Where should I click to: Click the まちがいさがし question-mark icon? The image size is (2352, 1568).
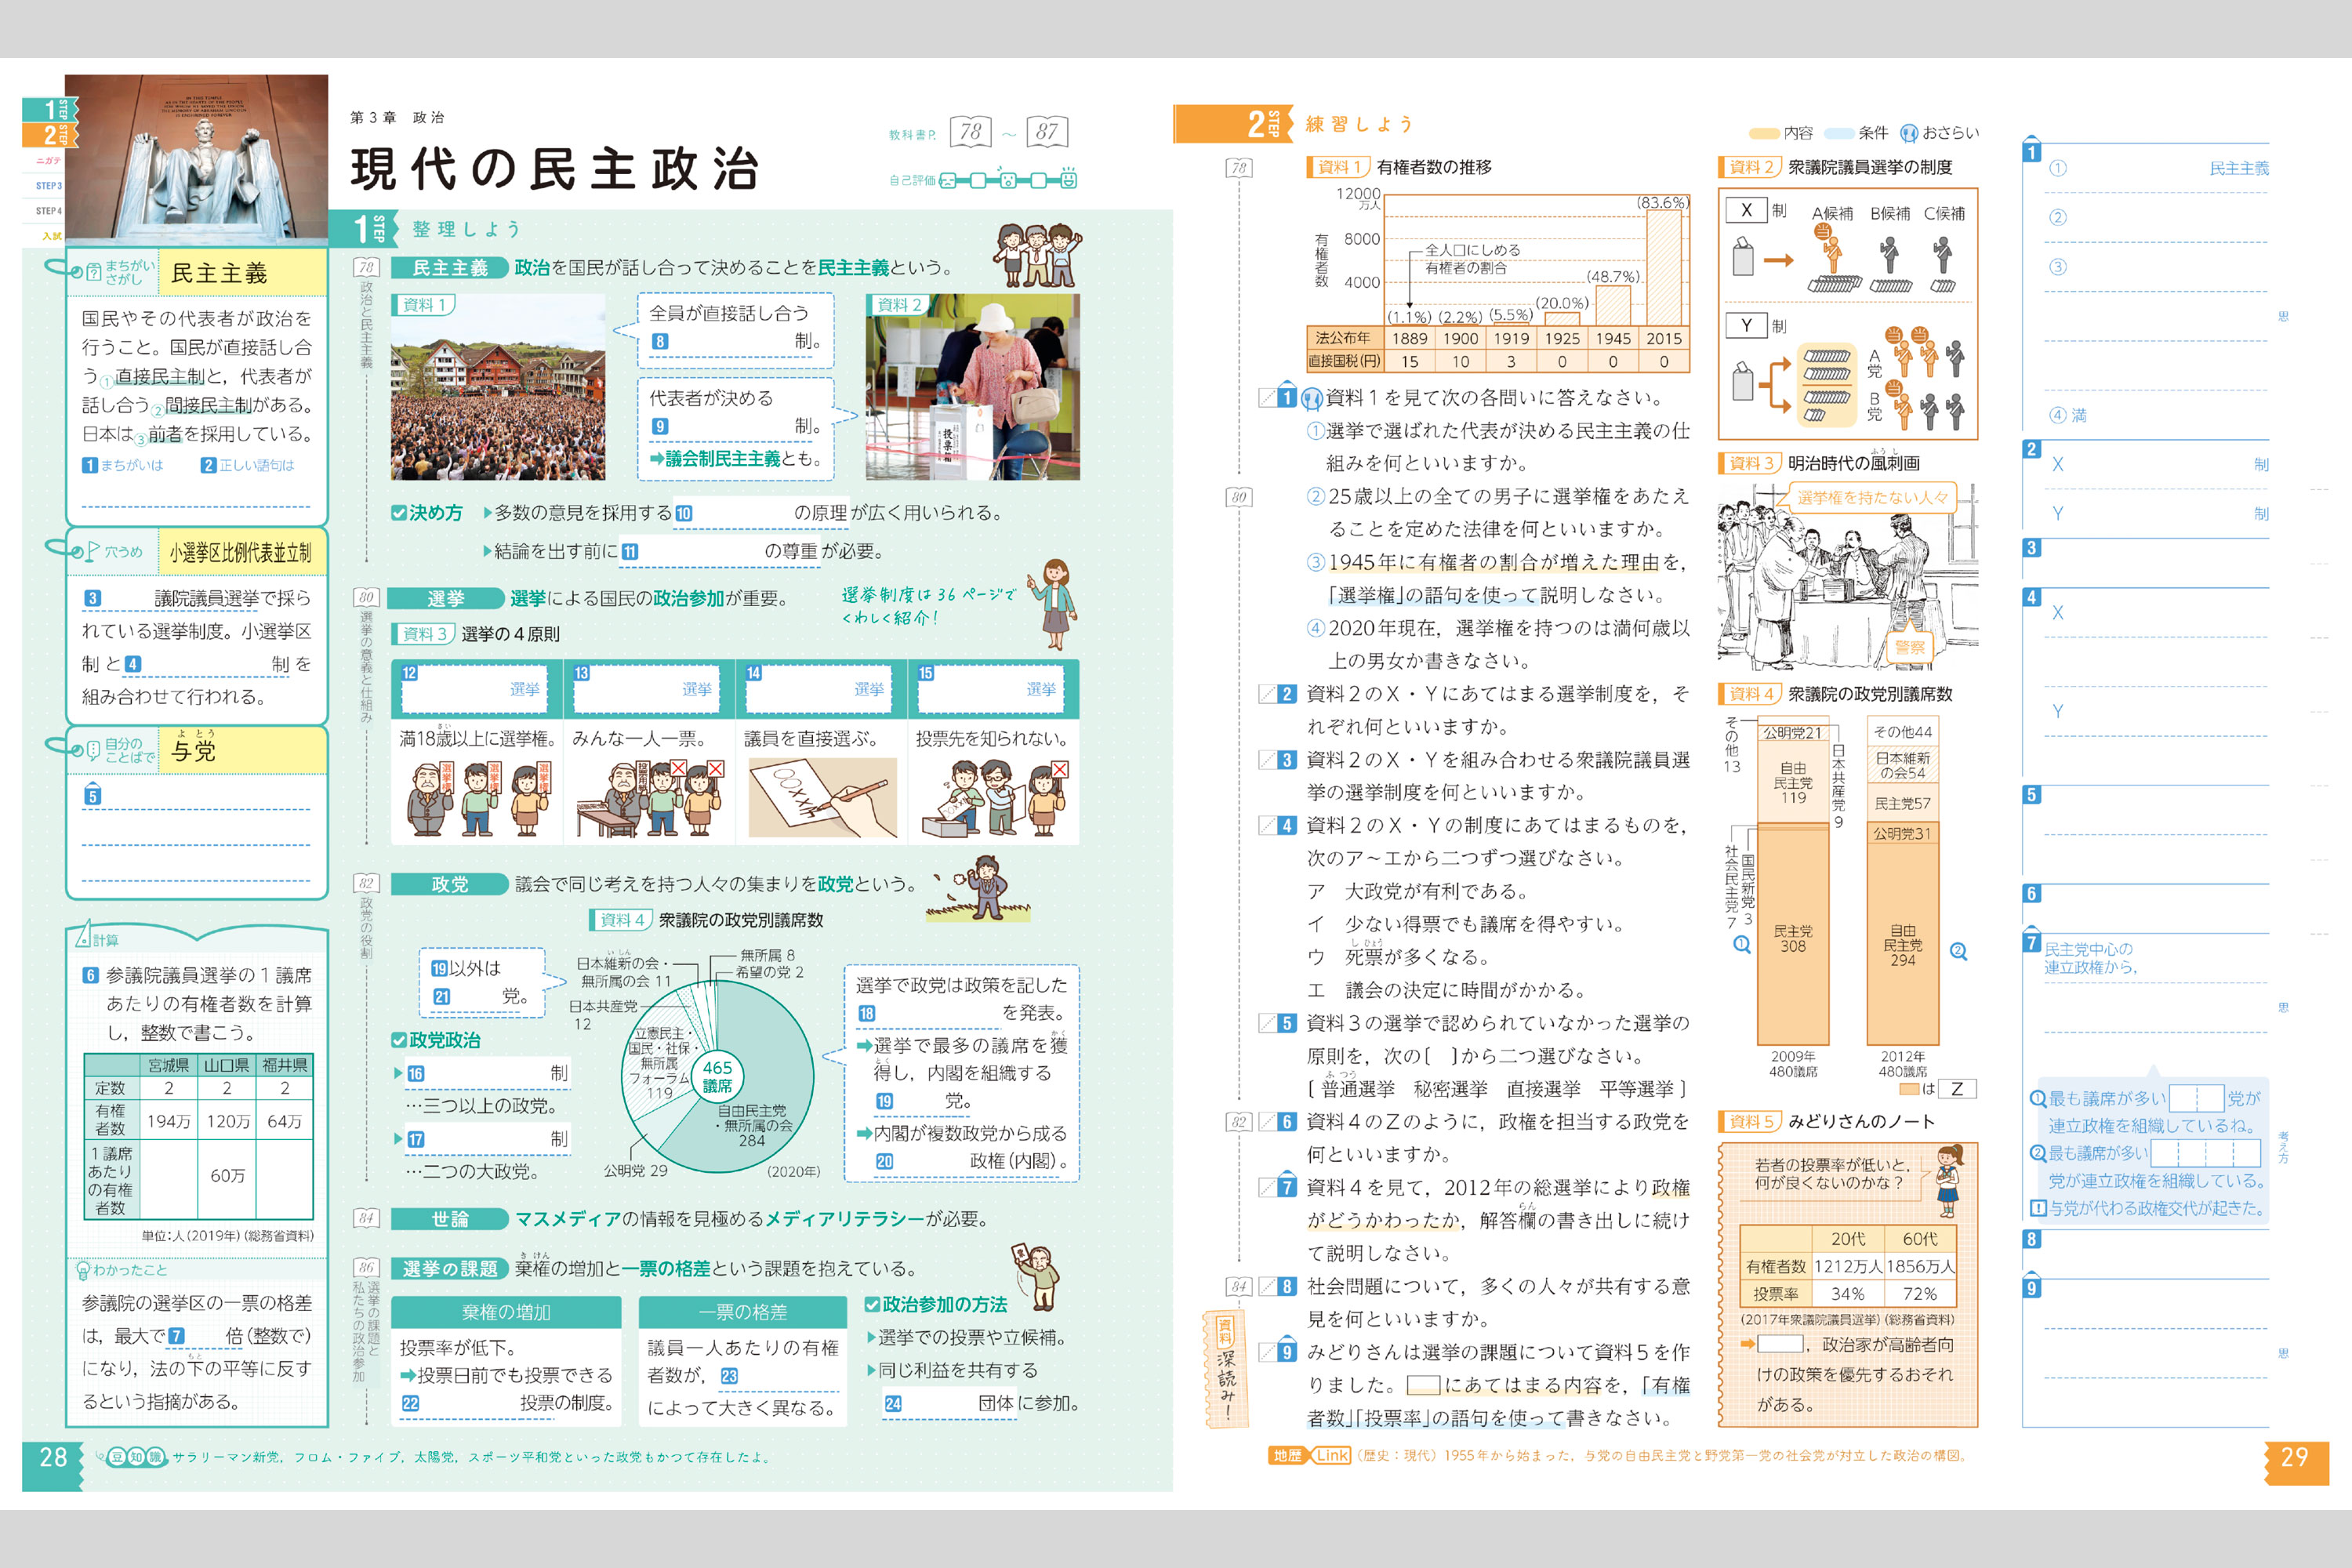coord(93,271)
